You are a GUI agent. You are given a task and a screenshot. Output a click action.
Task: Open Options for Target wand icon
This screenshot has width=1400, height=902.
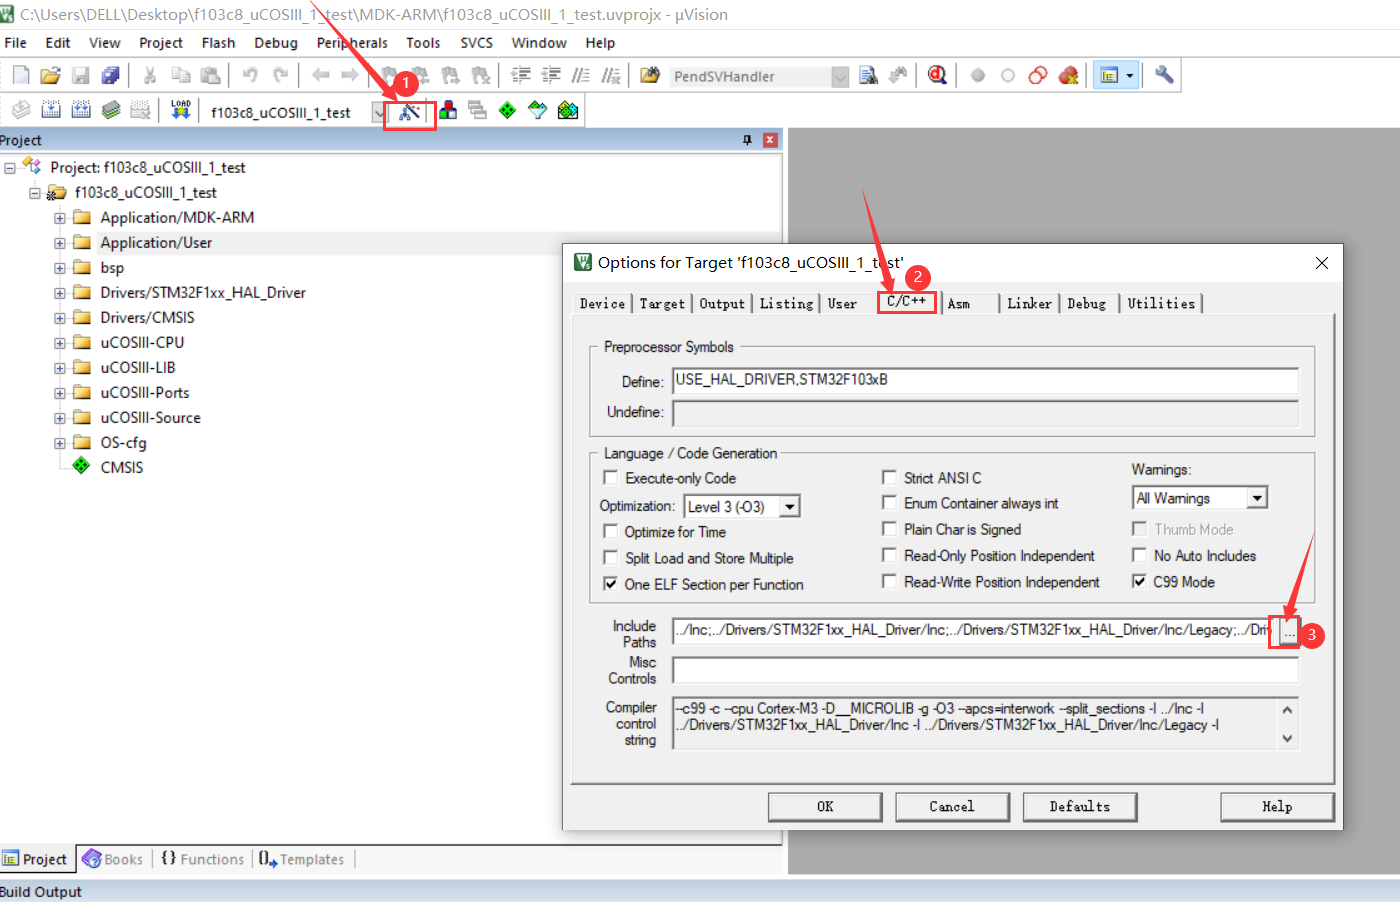pyautogui.click(x=409, y=111)
